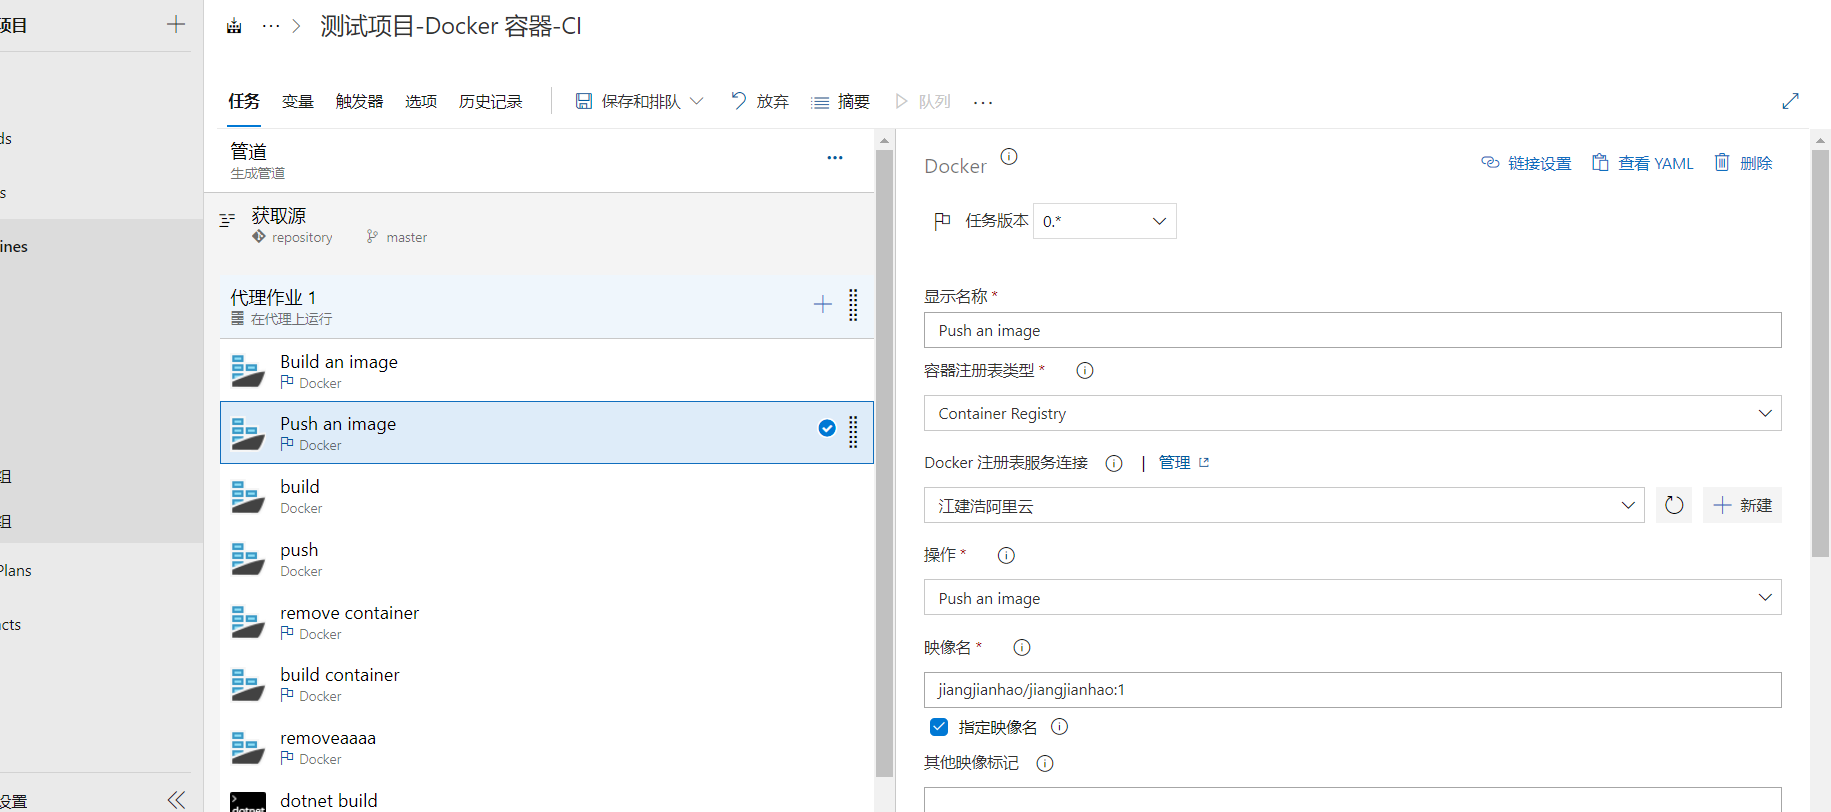Image resolution: width=1831 pixels, height=812 pixels.
Task: Open the 操作 Push an image dropdown
Action: [1352, 598]
